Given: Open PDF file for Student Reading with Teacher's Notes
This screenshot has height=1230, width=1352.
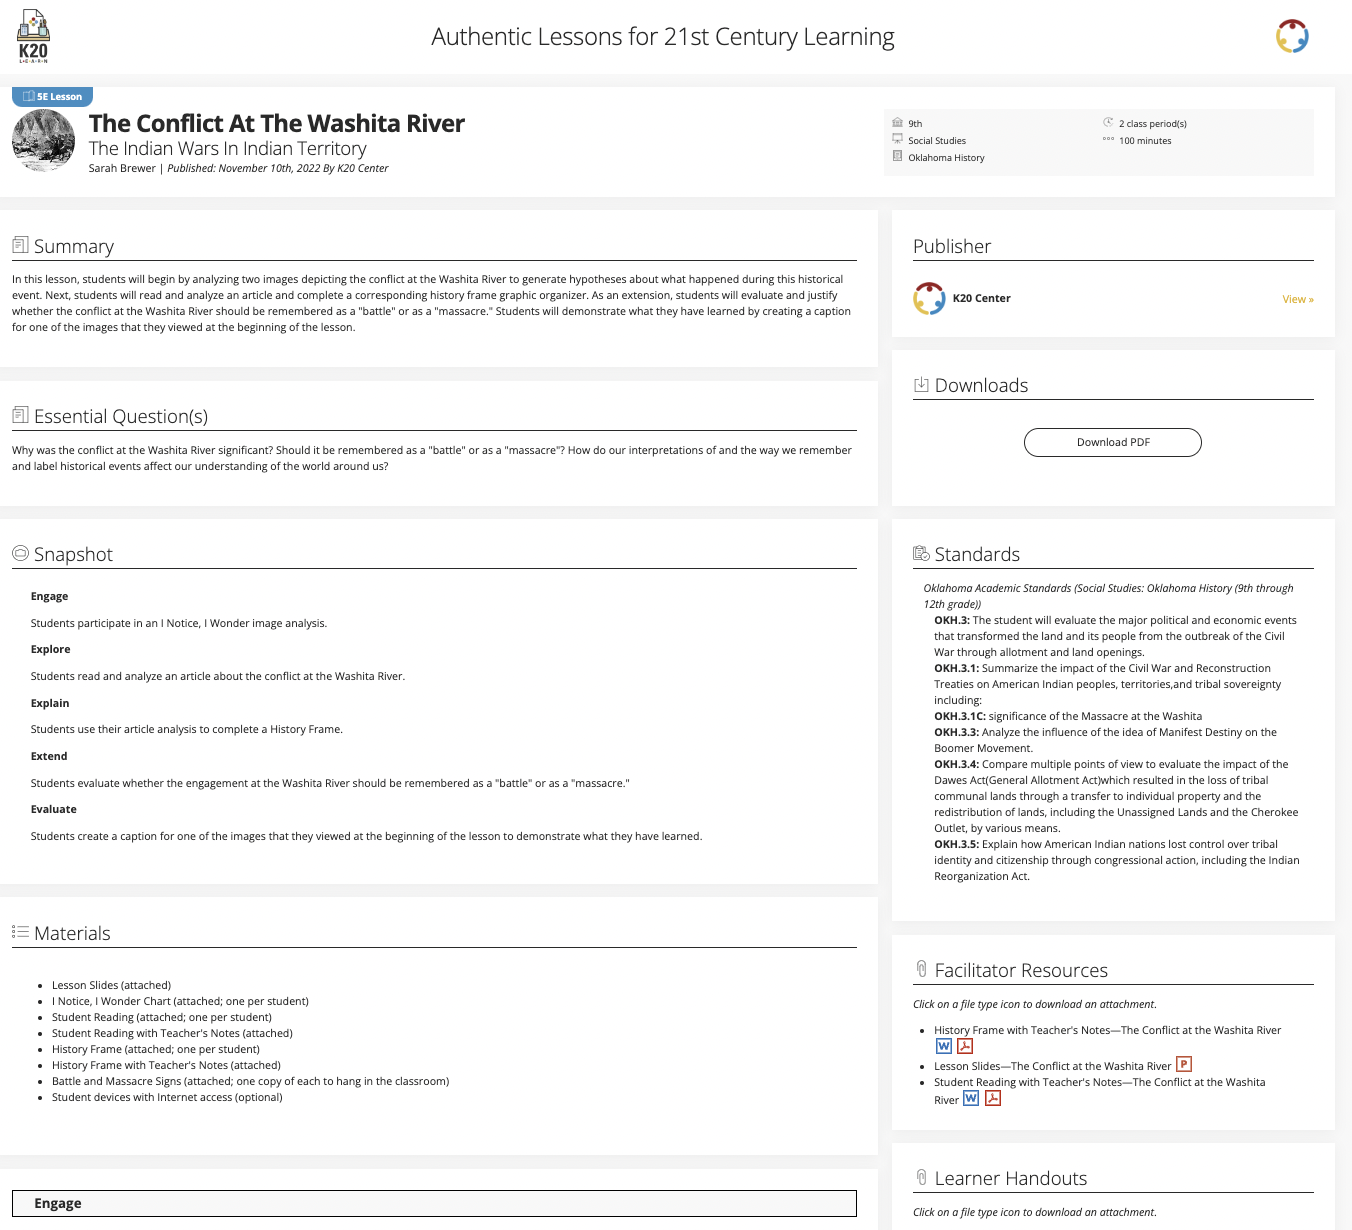Looking at the screenshot, I should point(993,1098).
